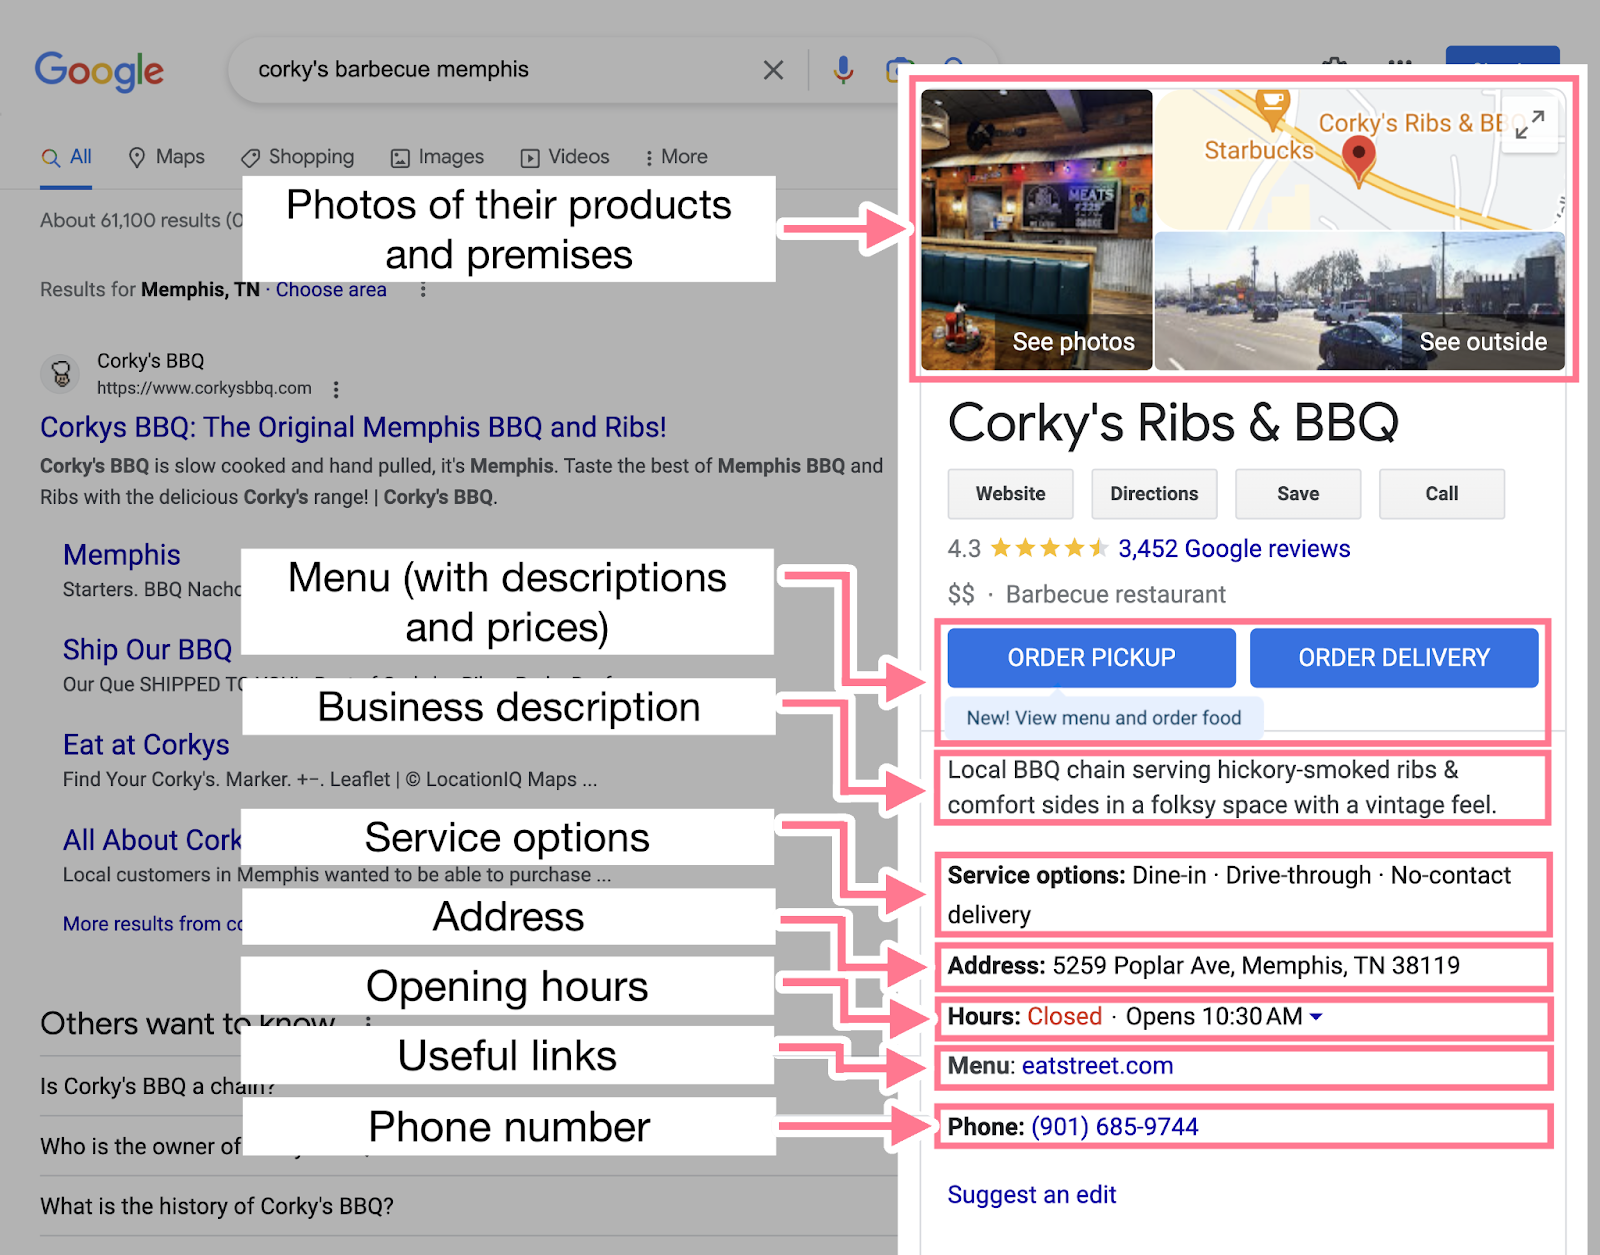
Task: Click the red map pin for Corky's Ribs
Action: 1357,160
